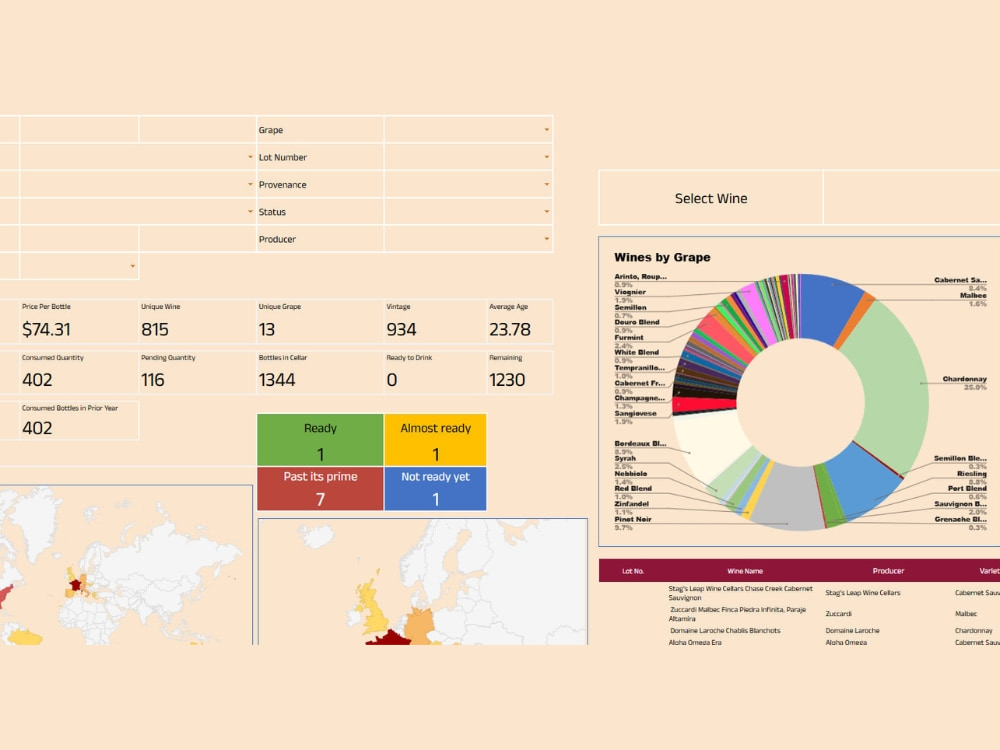Screen dimensions: 1000x750
Task: Click the Unique Grape value 13
Action: pyautogui.click(x=267, y=330)
